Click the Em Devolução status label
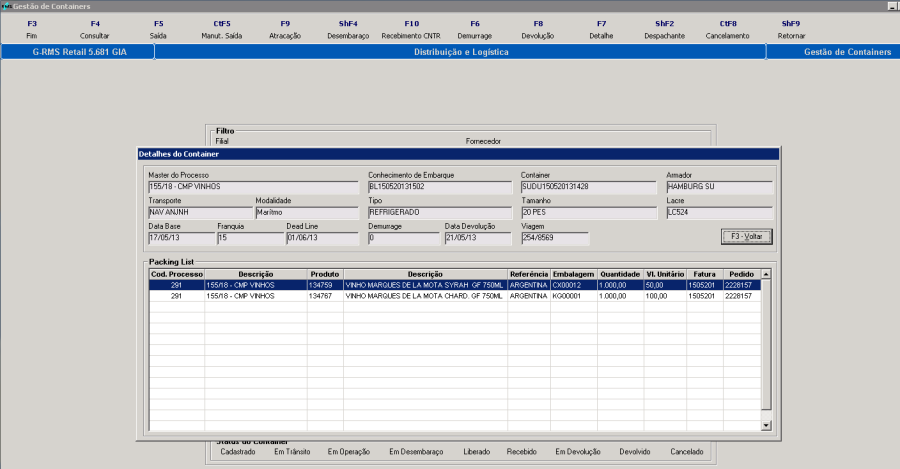Viewport: 900px width, 469px height. coord(577,452)
